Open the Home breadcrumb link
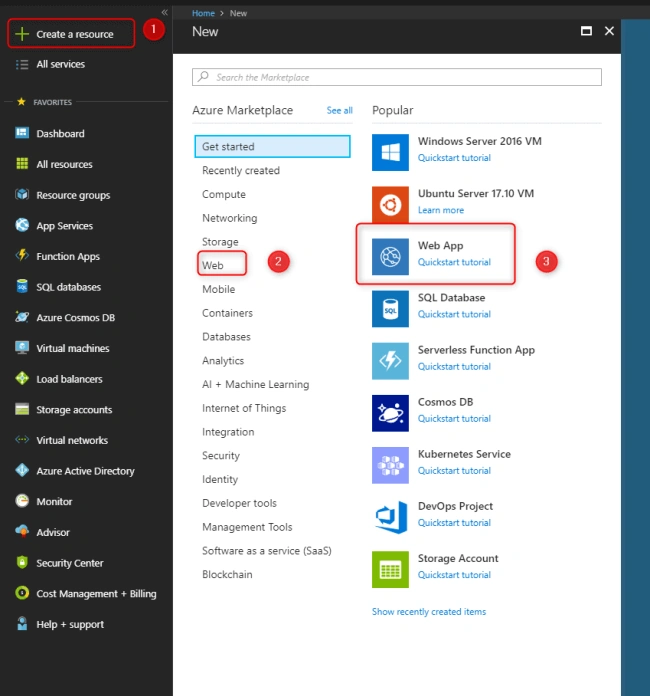 pos(203,13)
